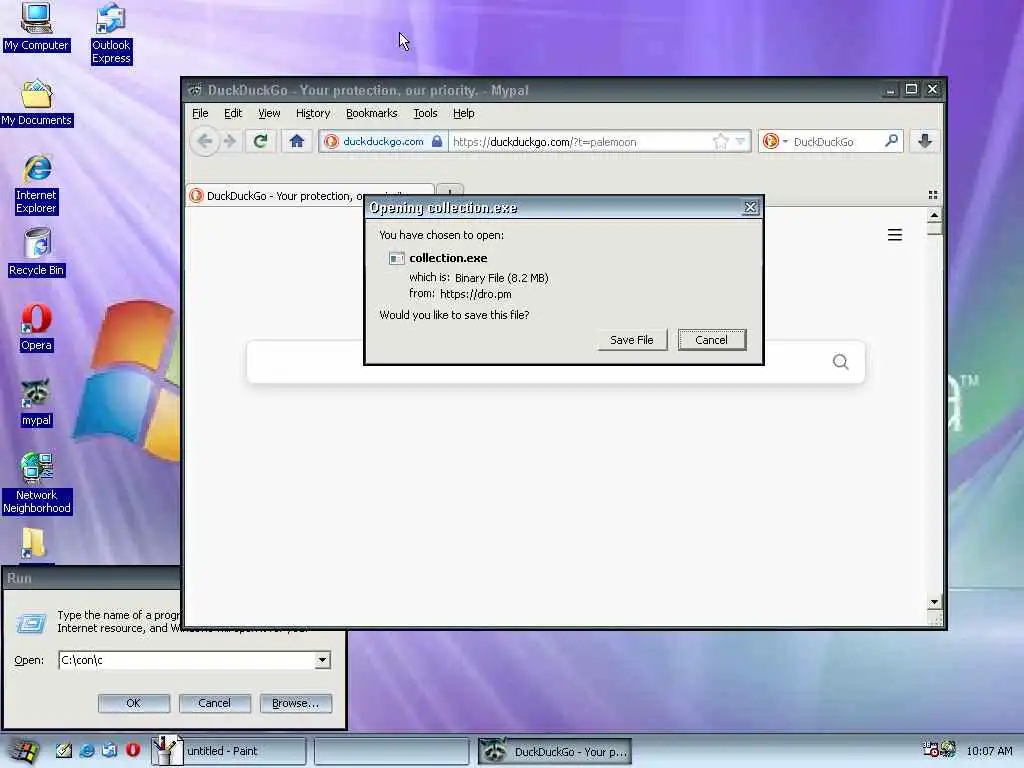Open the History menu
This screenshot has height=768, width=1024.
coord(313,113)
